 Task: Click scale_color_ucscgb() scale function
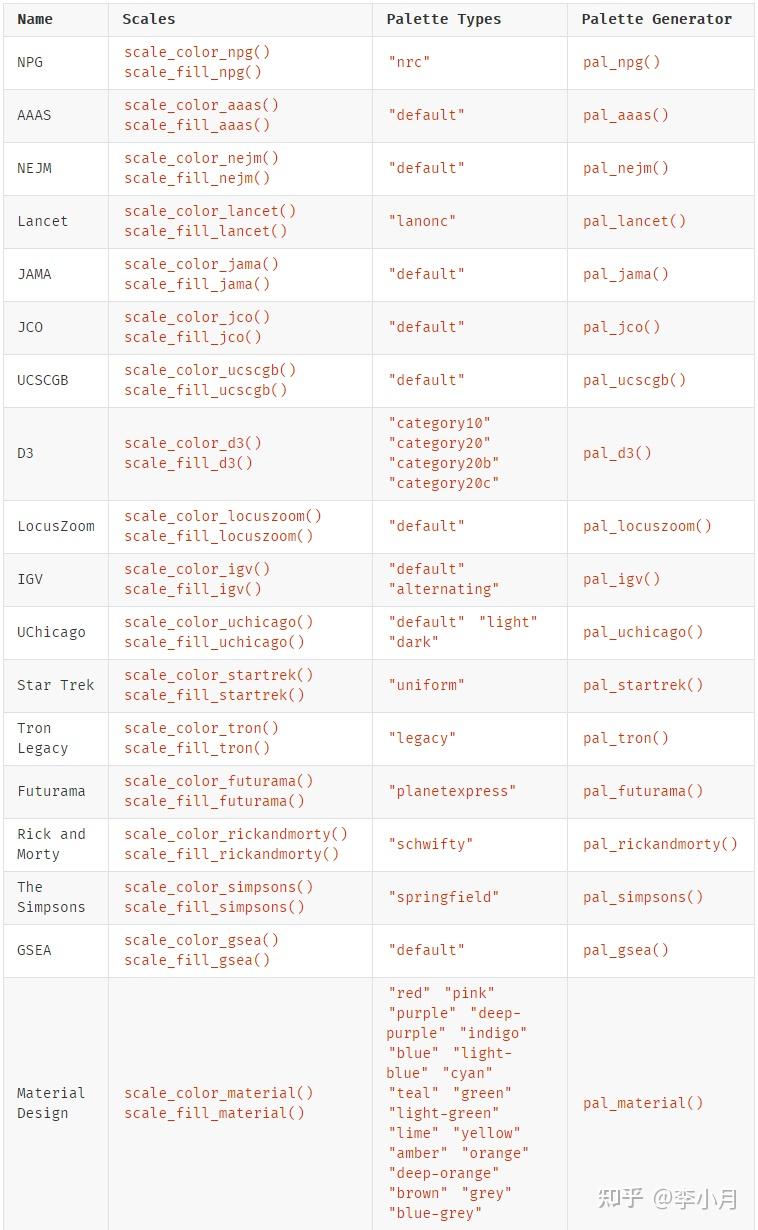click(210, 370)
